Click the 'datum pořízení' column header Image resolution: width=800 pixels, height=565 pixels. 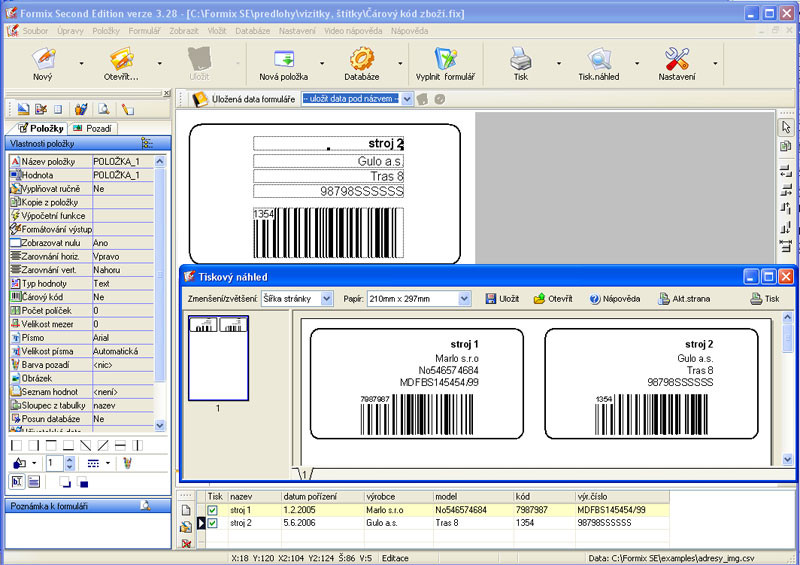[x=322, y=496]
